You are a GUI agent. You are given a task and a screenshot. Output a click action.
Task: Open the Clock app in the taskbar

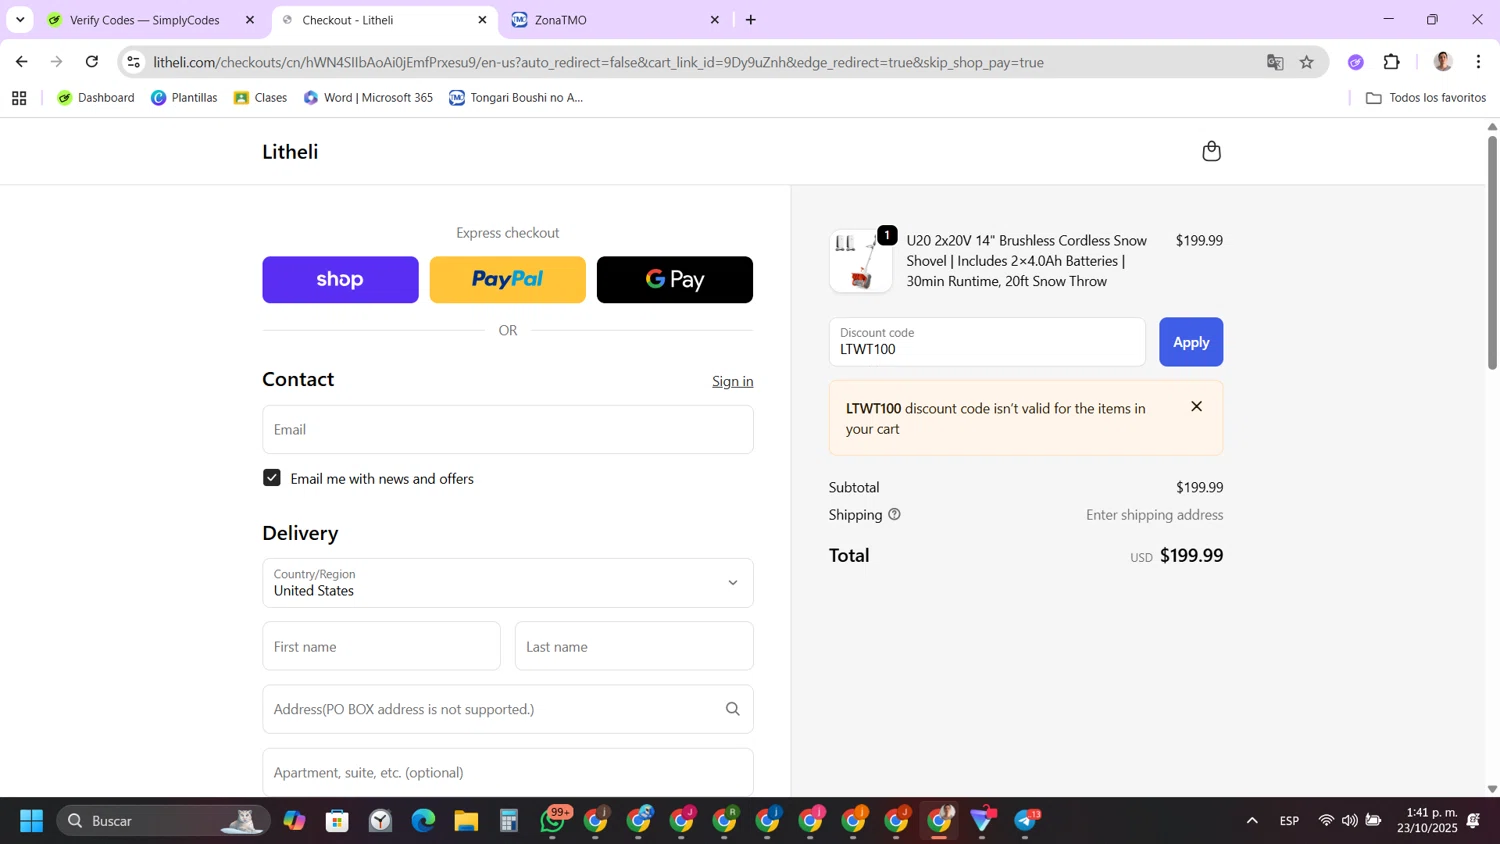pyautogui.click(x=380, y=821)
